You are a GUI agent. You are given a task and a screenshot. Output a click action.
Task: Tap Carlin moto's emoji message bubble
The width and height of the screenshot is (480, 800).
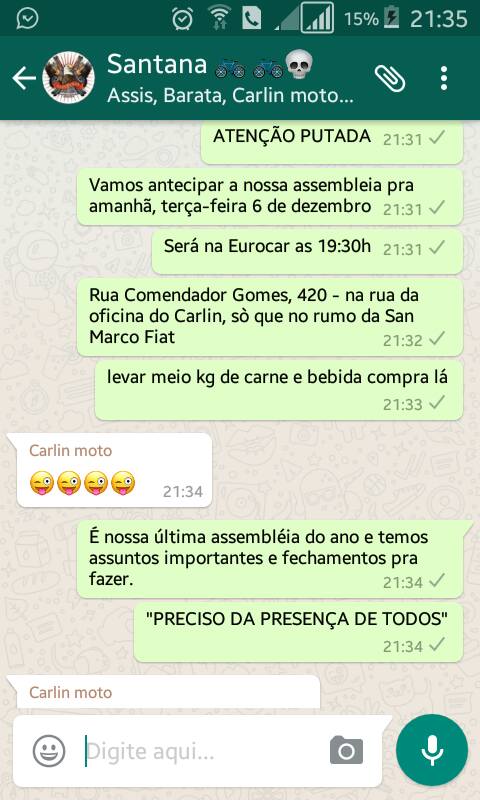pos(114,470)
